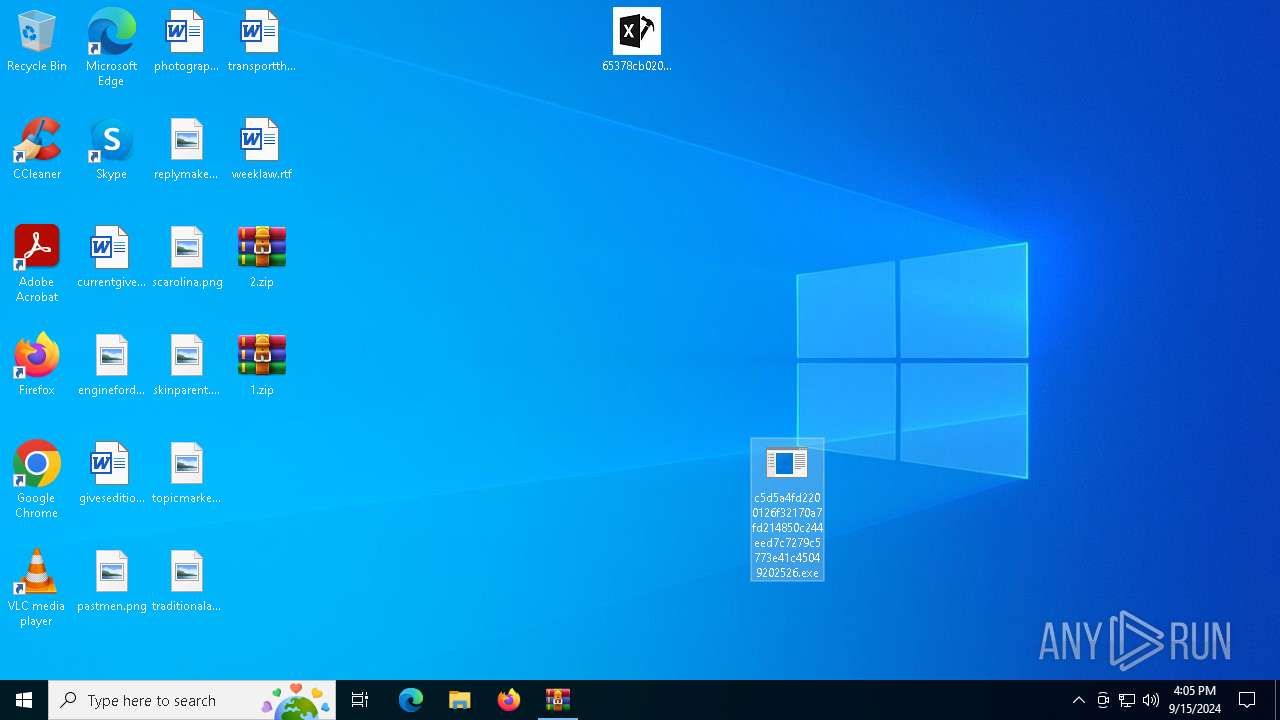1280x720 pixels.
Task: Launch Edge from the taskbar
Action: 411,700
